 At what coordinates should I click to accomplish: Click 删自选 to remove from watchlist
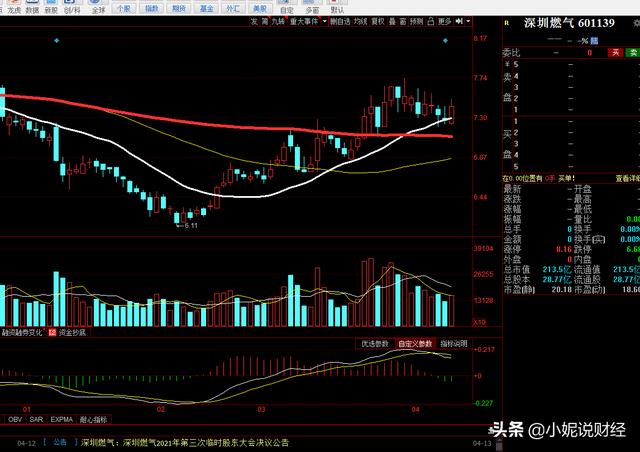click(340, 21)
